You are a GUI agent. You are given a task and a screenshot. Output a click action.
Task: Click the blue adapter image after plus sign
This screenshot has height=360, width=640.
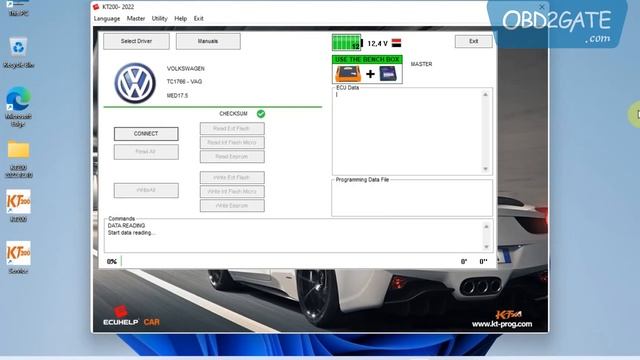(x=388, y=74)
